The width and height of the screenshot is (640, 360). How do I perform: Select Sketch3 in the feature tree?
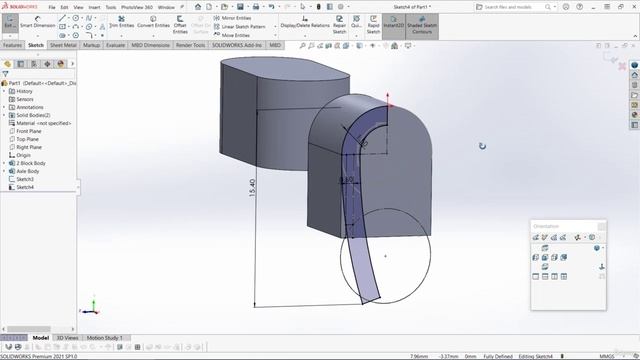(x=21, y=179)
